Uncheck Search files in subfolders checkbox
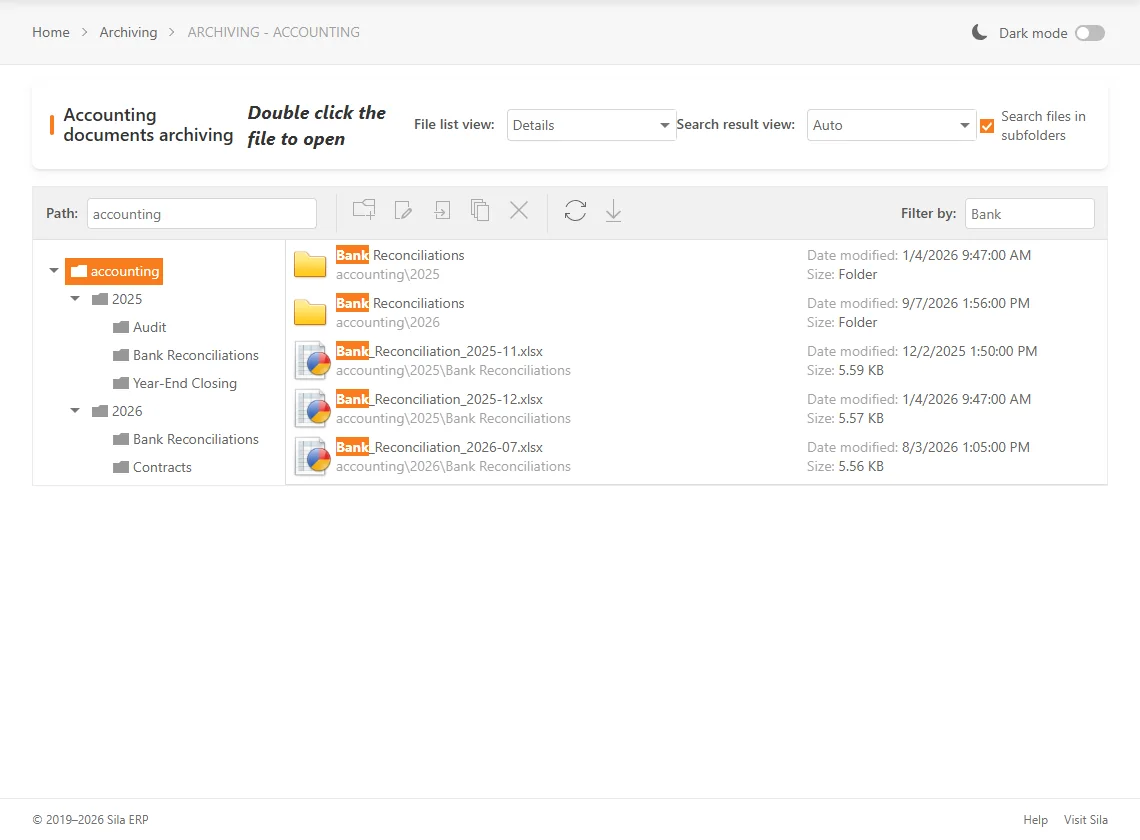 click(x=987, y=126)
